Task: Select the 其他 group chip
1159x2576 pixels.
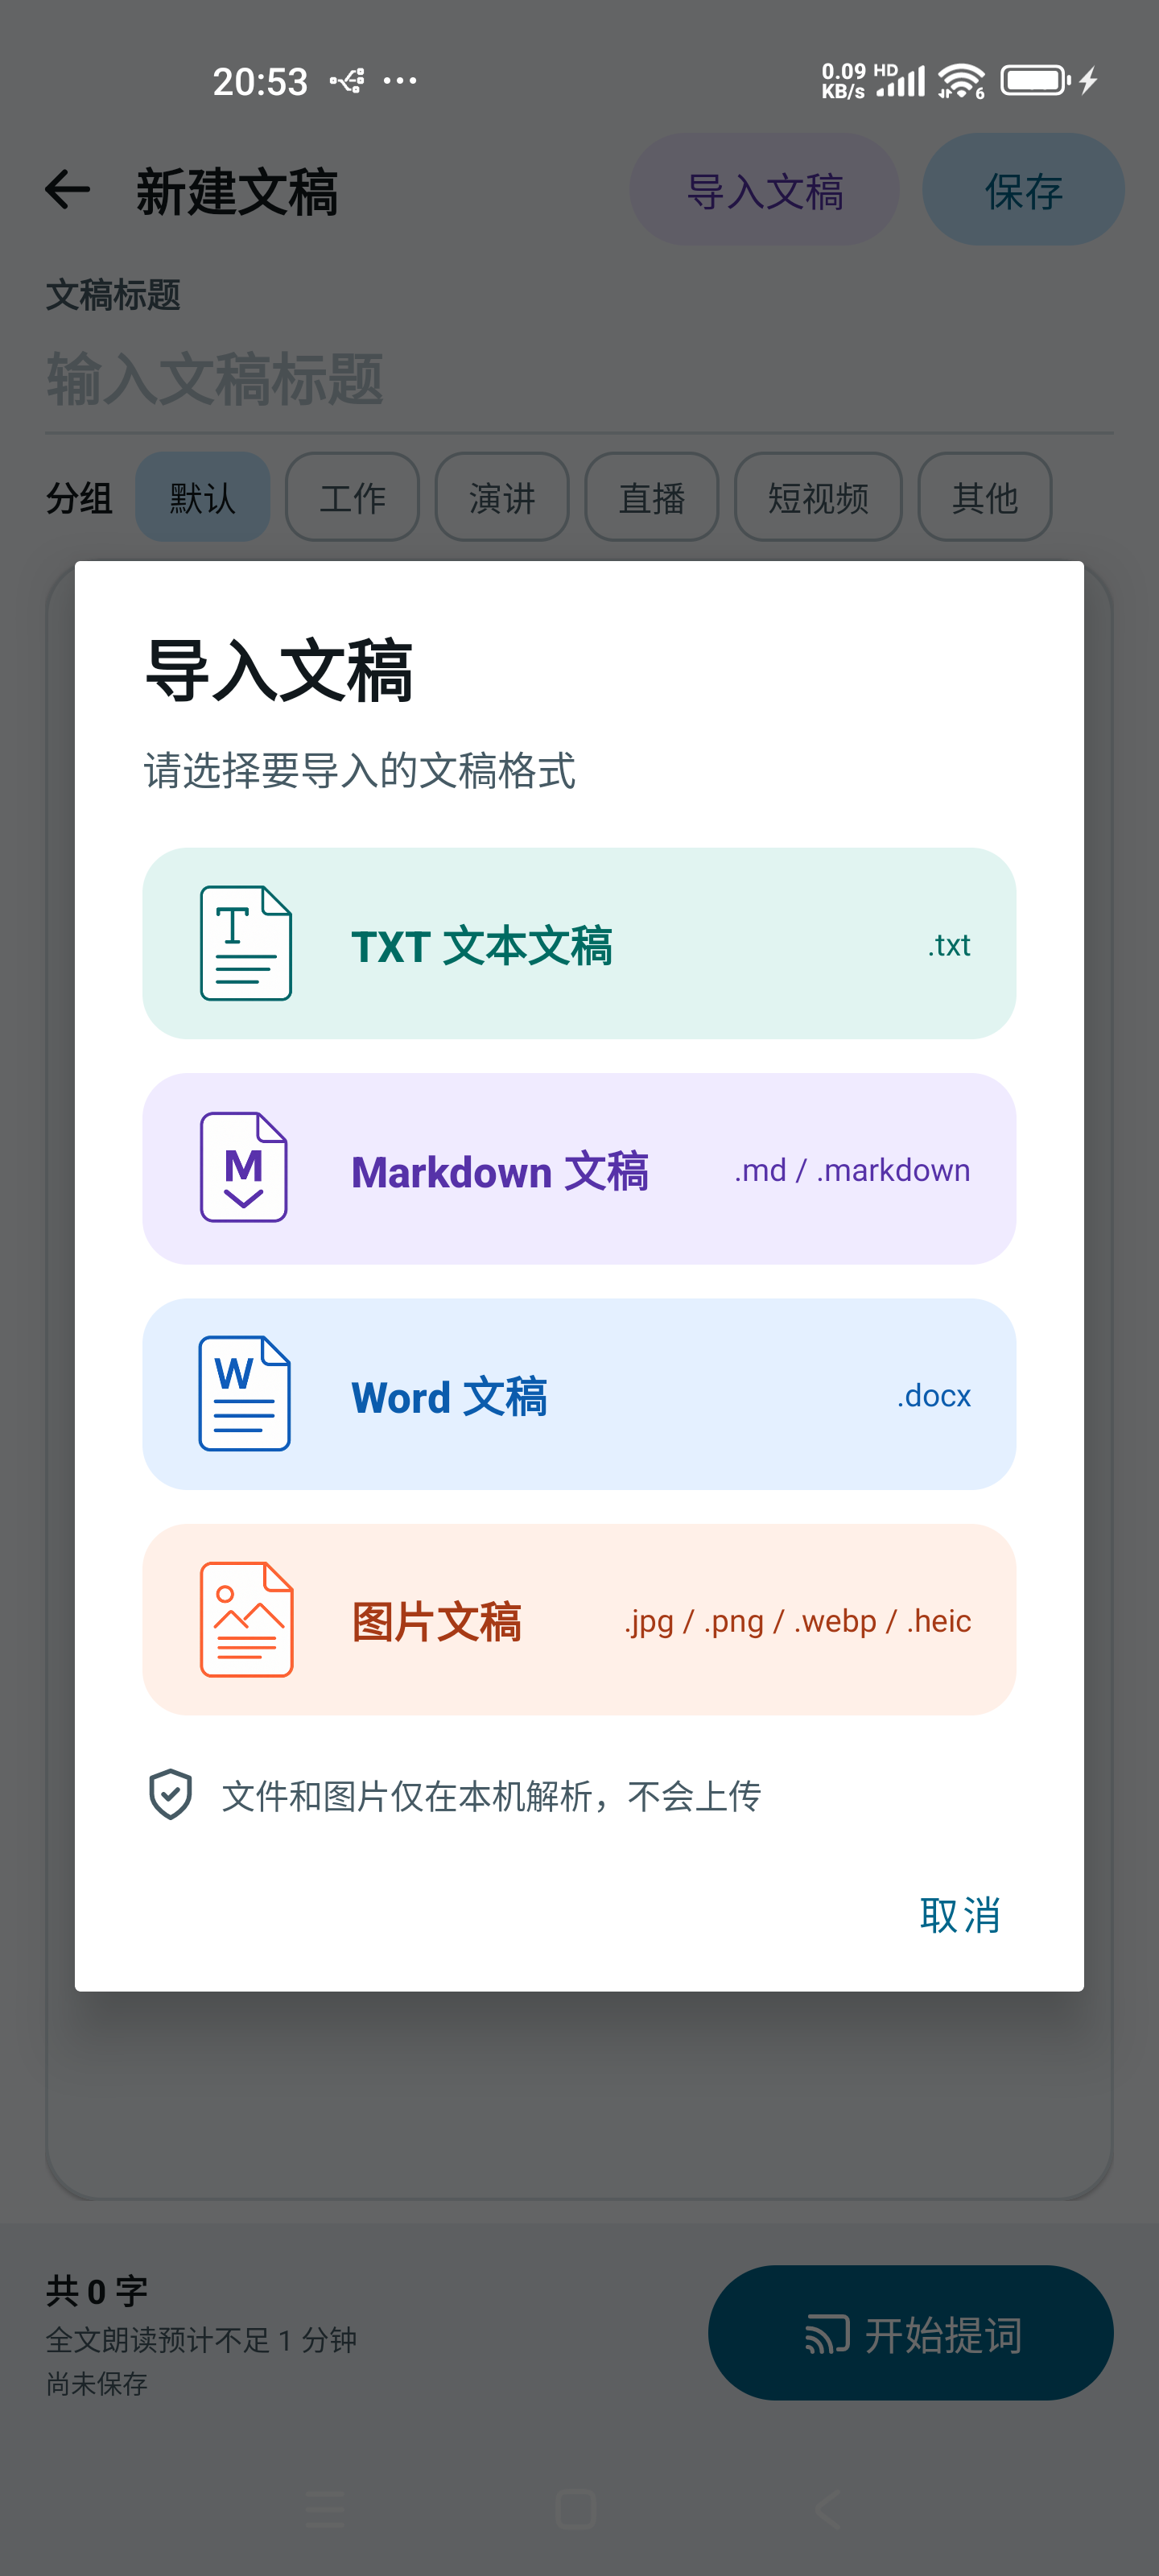Action: [x=984, y=497]
